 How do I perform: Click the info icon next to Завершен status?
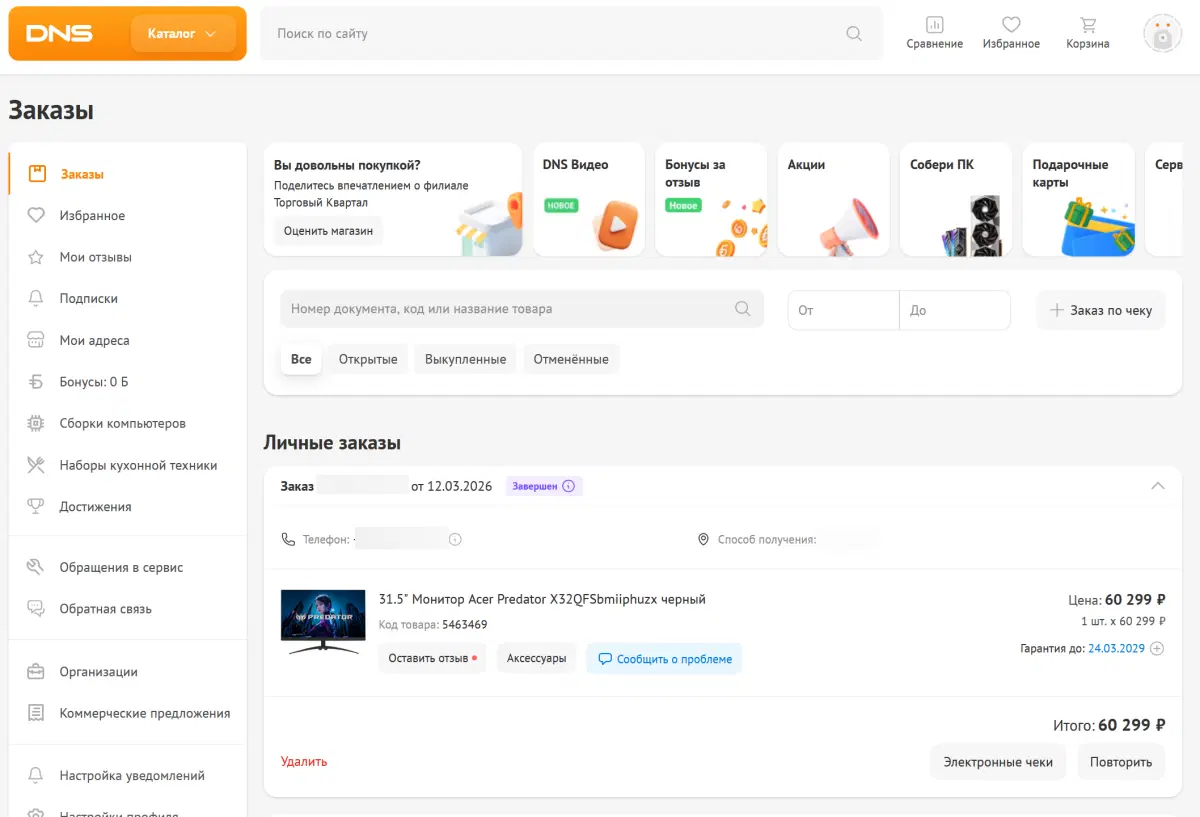569,486
